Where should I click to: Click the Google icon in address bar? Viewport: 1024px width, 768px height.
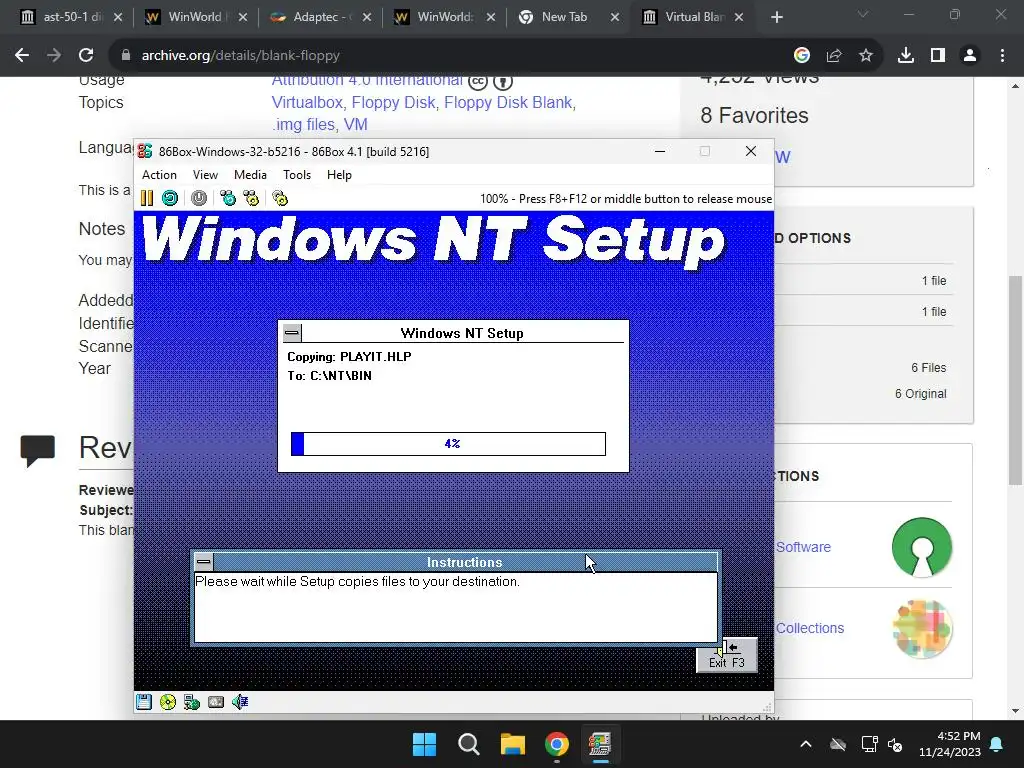click(802, 56)
